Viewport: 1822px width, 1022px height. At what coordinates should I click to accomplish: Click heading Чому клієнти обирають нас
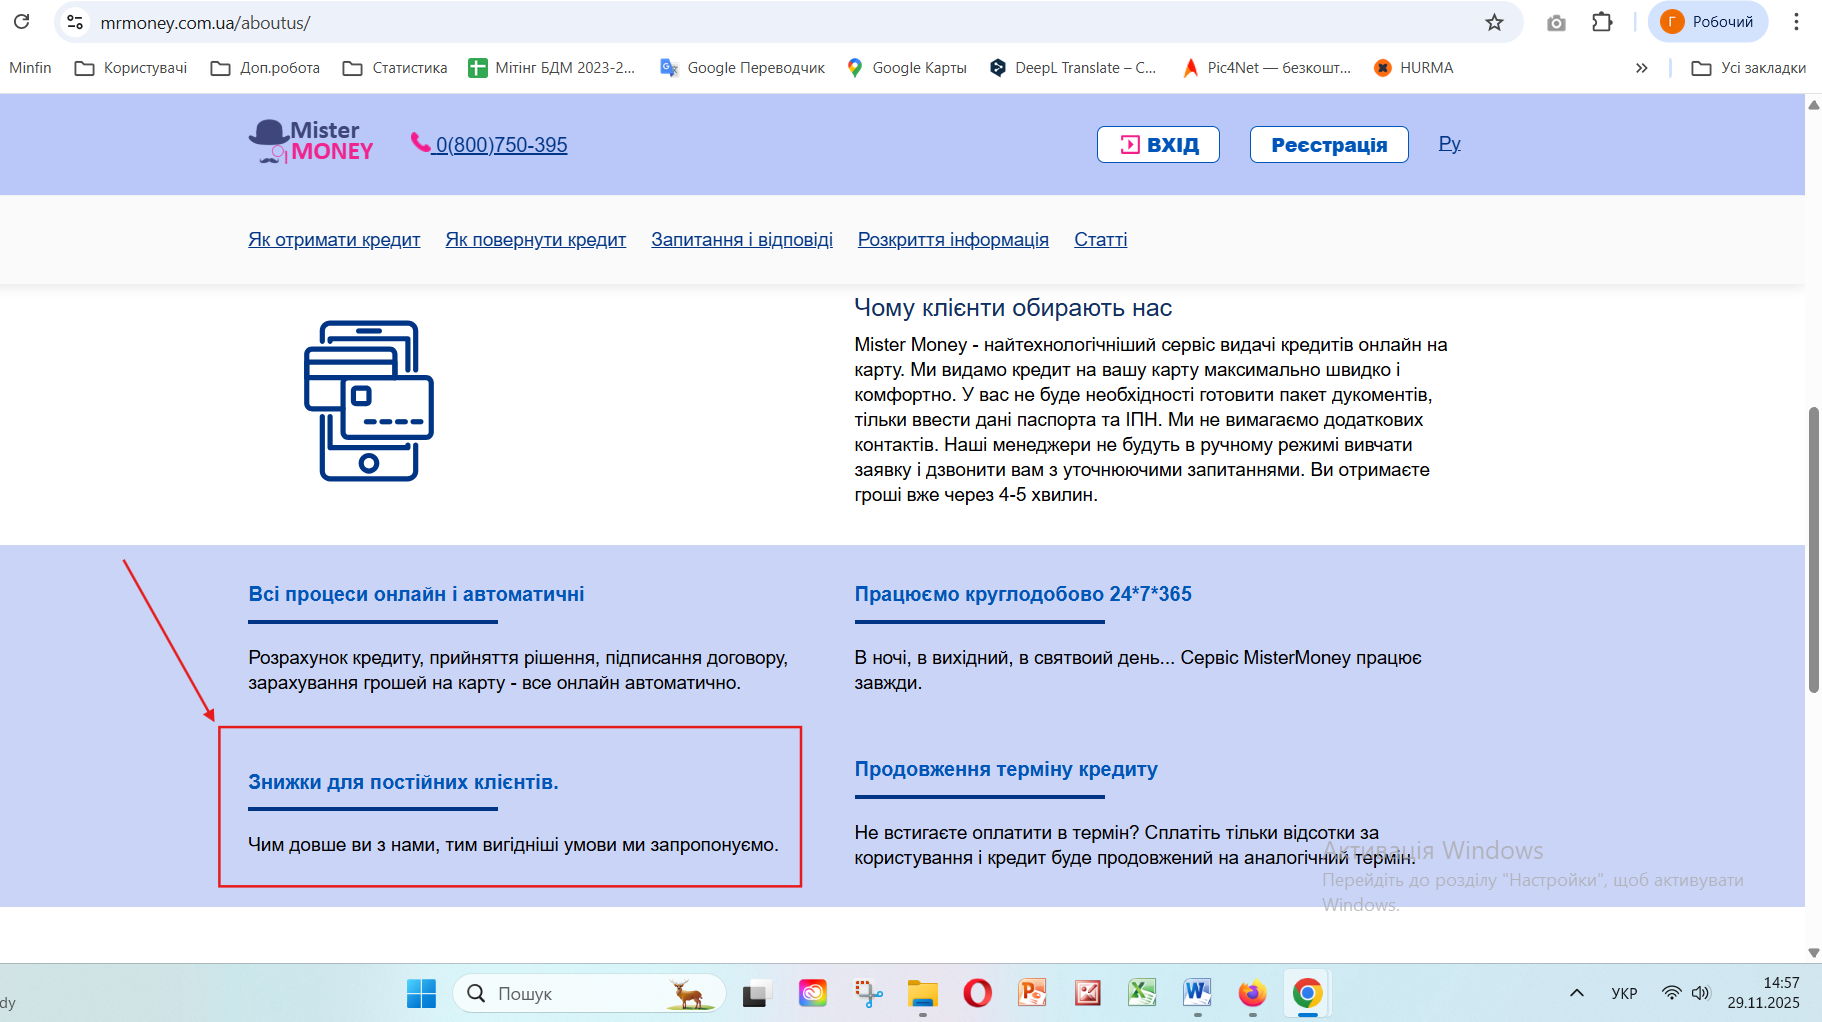point(1013,308)
